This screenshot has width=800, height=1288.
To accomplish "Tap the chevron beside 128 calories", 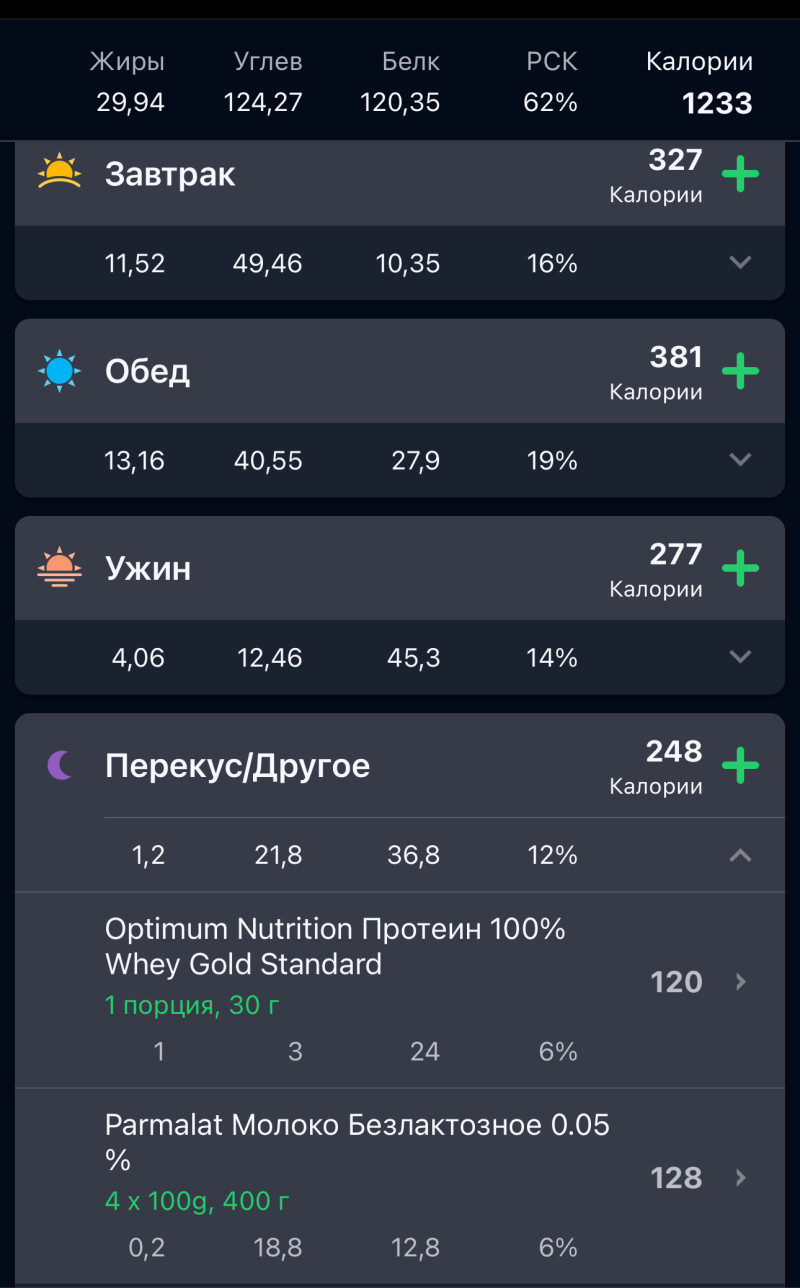I will click(741, 1178).
